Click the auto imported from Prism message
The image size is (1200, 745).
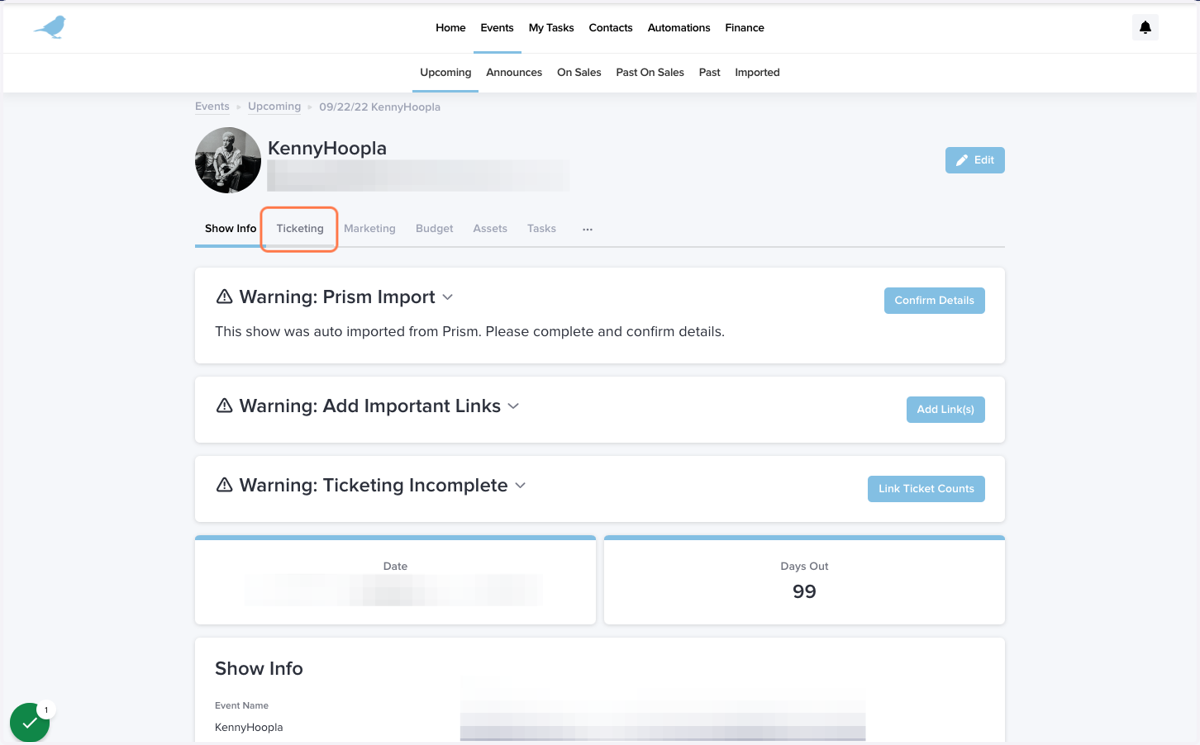coord(470,331)
